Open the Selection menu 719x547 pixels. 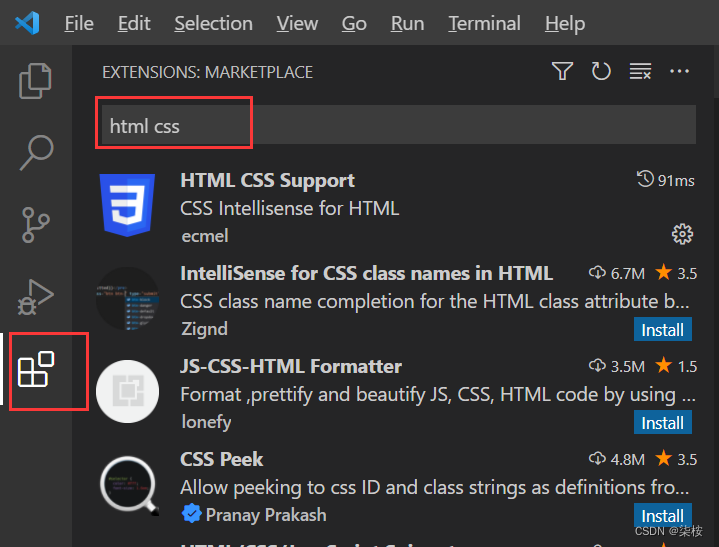(x=213, y=23)
